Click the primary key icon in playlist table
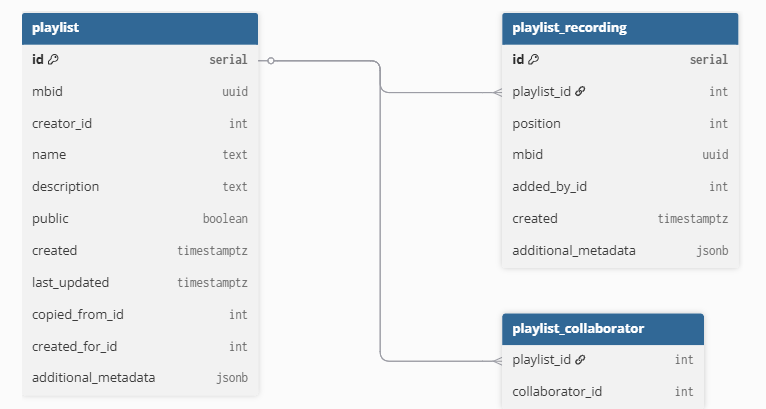The image size is (766, 409). 53,60
